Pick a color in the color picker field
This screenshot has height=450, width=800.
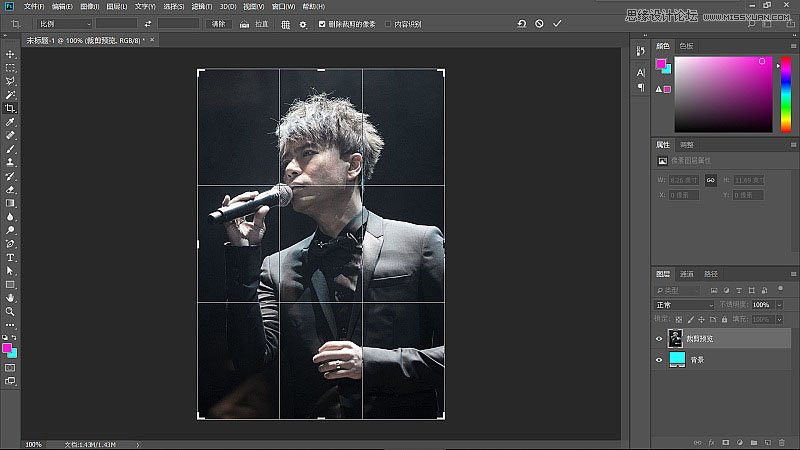722,93
